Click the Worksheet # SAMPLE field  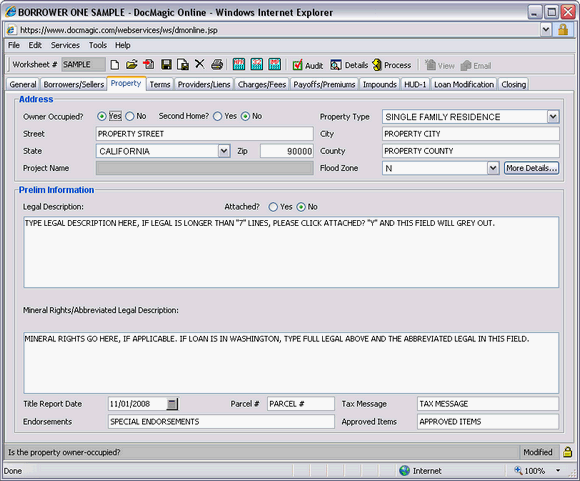coord(83,64)
